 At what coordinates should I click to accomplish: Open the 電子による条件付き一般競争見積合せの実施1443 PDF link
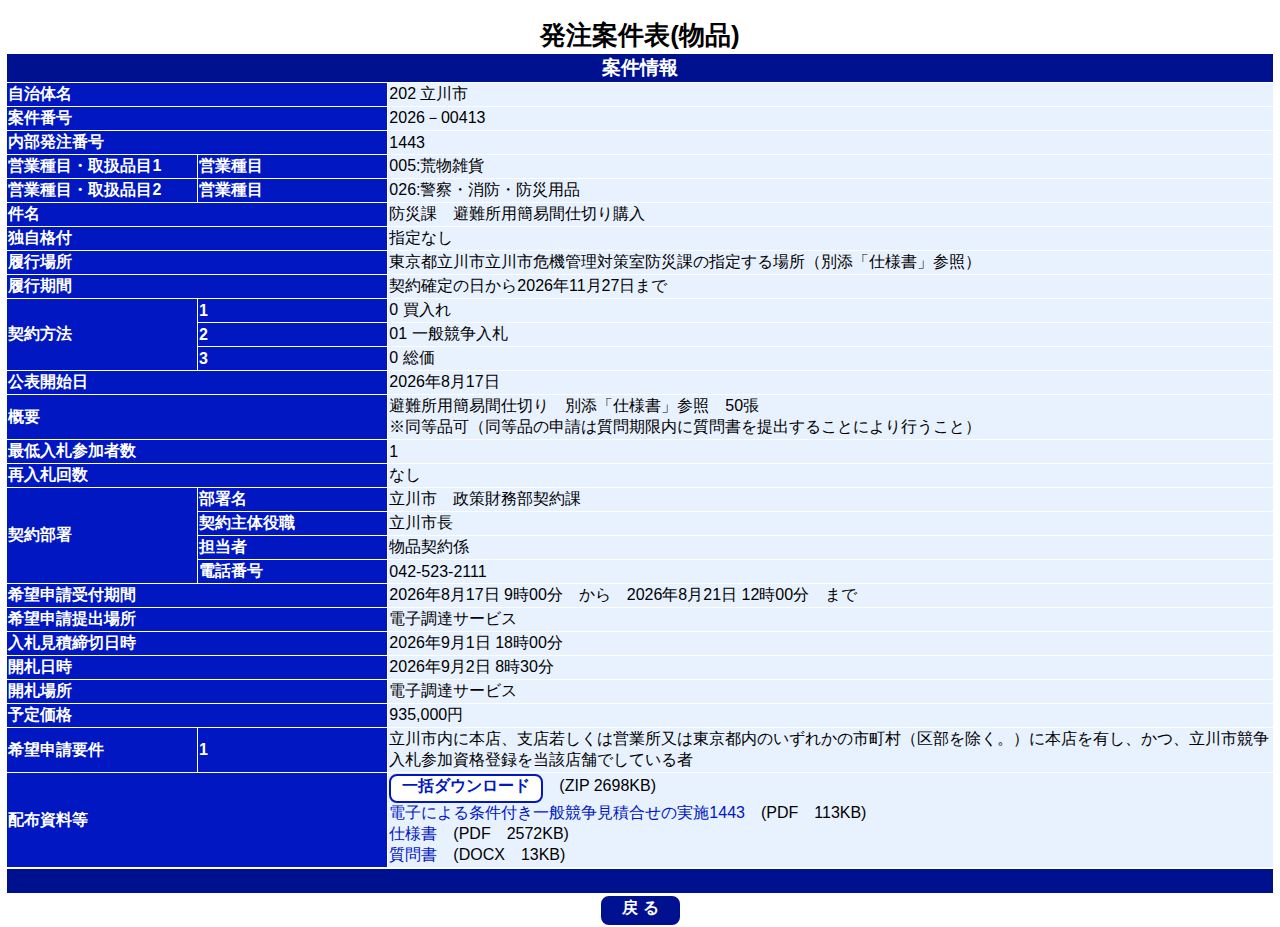tap(567, 813)
